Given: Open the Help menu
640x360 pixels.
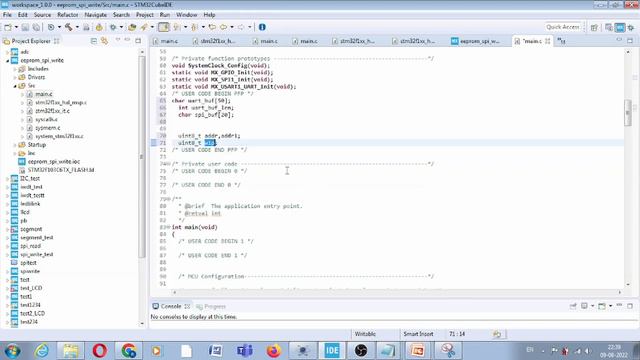Looking at the screenshot, I should click(209, 15).
